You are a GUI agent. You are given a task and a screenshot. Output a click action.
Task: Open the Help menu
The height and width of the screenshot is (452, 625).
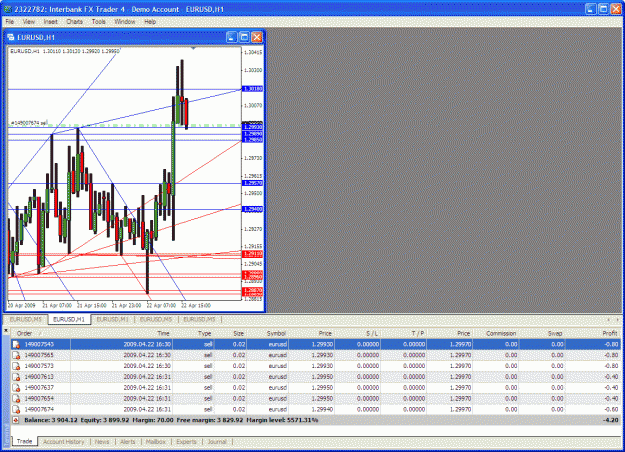point(150,22)
